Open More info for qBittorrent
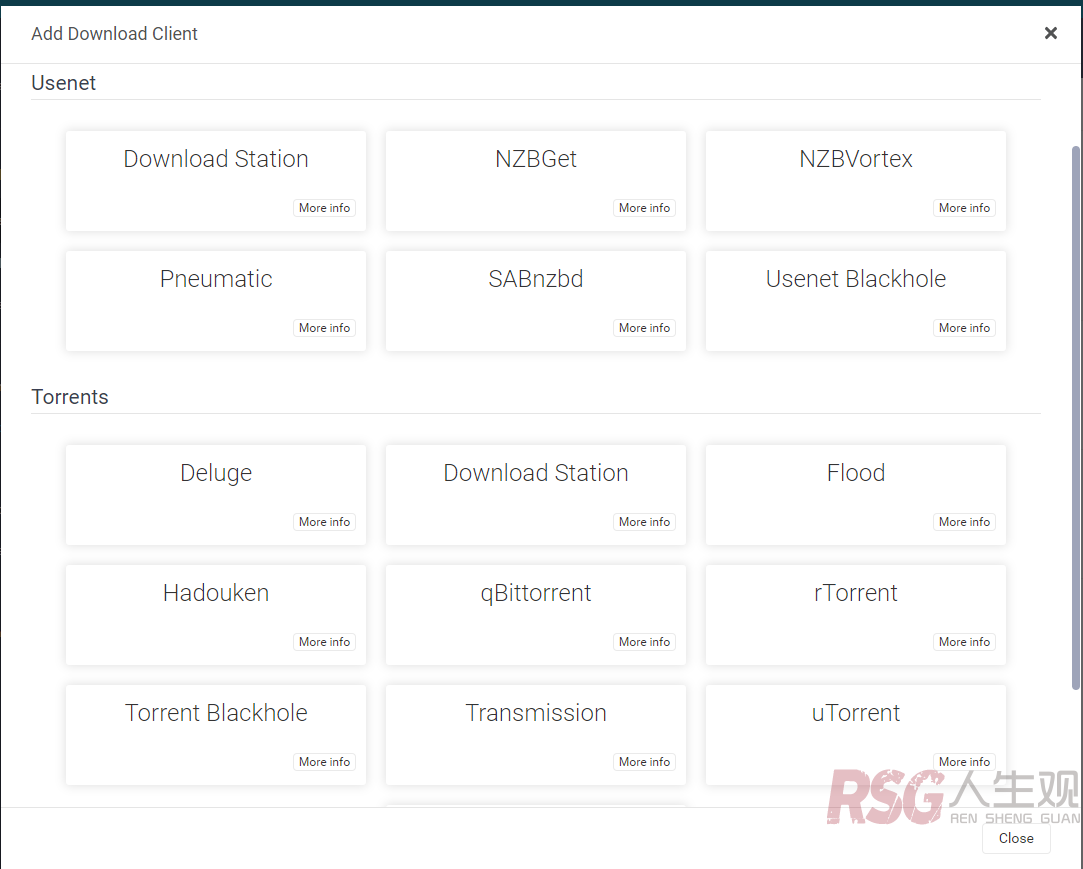 644,642
